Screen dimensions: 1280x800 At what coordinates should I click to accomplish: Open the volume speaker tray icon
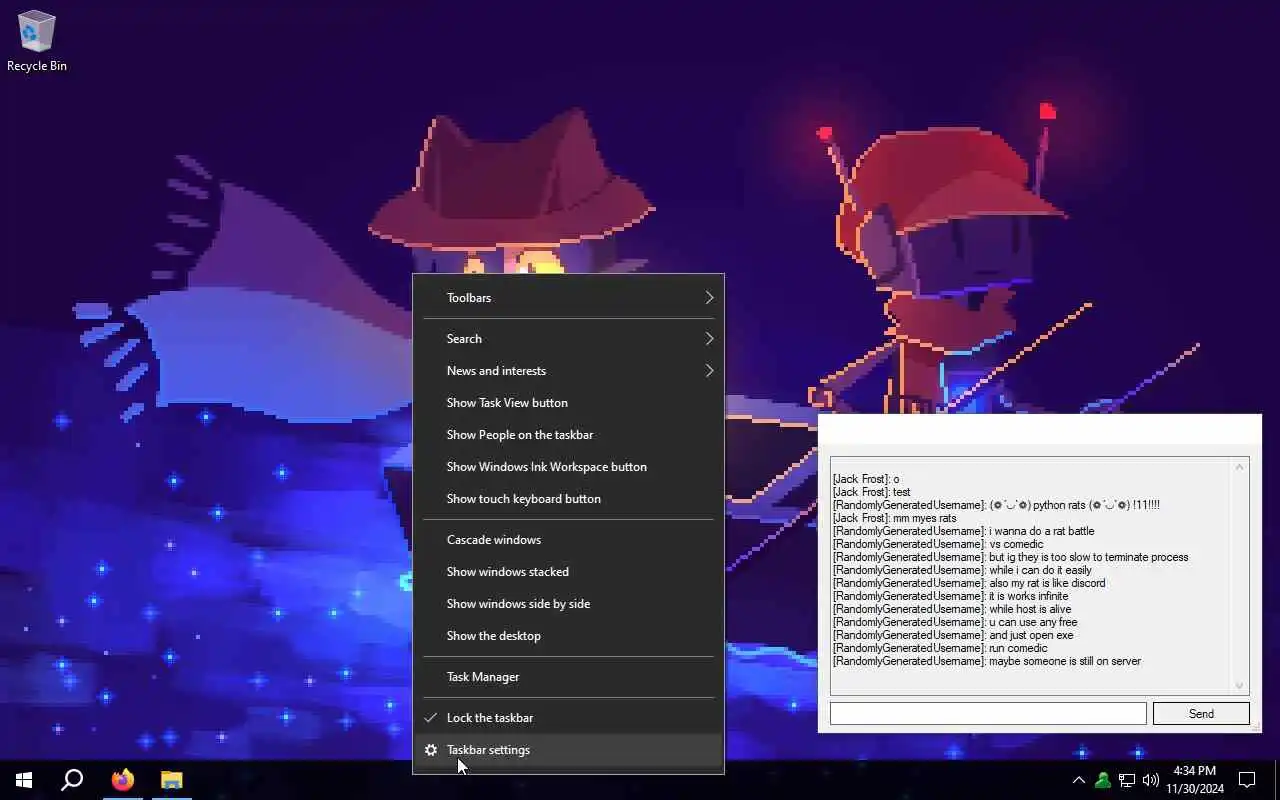1151,780
